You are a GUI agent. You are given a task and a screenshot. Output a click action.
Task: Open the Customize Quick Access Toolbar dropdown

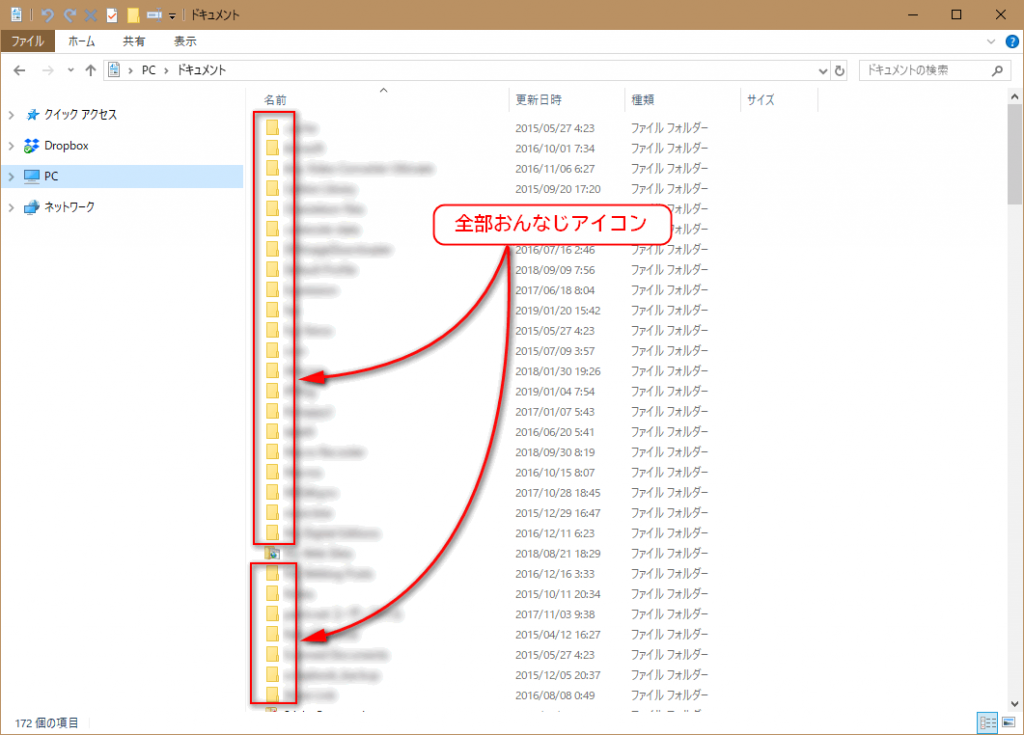pyautogui.click(x=172, y=16)
